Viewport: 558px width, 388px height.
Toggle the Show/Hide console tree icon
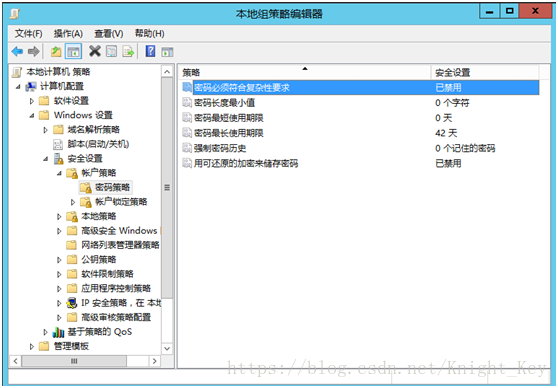(x=73, y=52)
